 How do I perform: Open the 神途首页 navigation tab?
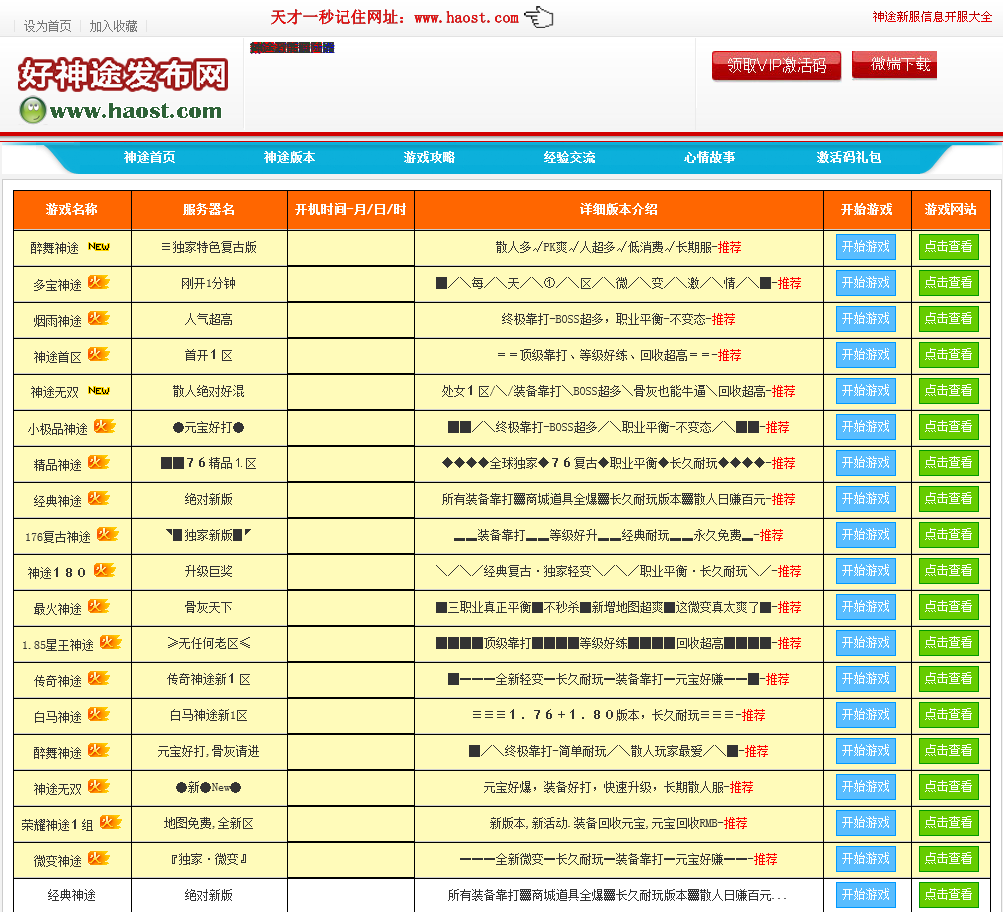click(x=150, y=157)
